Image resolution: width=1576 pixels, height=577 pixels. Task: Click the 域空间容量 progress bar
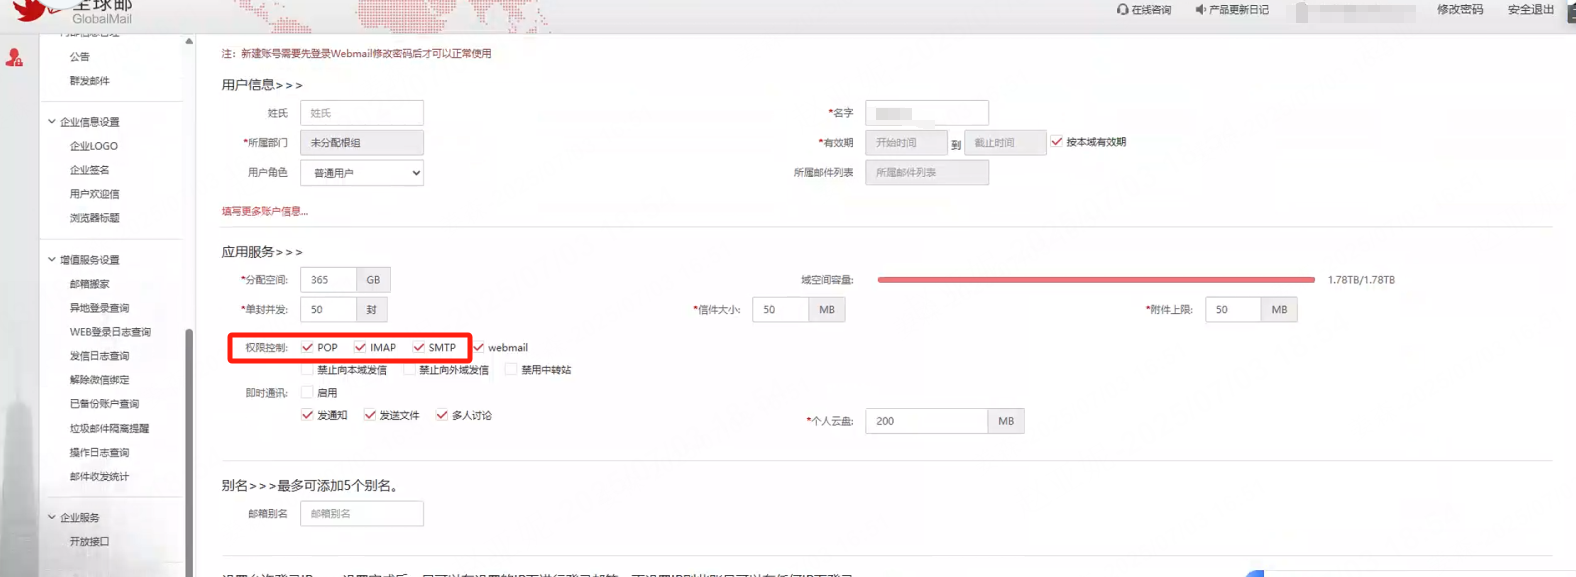1096,280
